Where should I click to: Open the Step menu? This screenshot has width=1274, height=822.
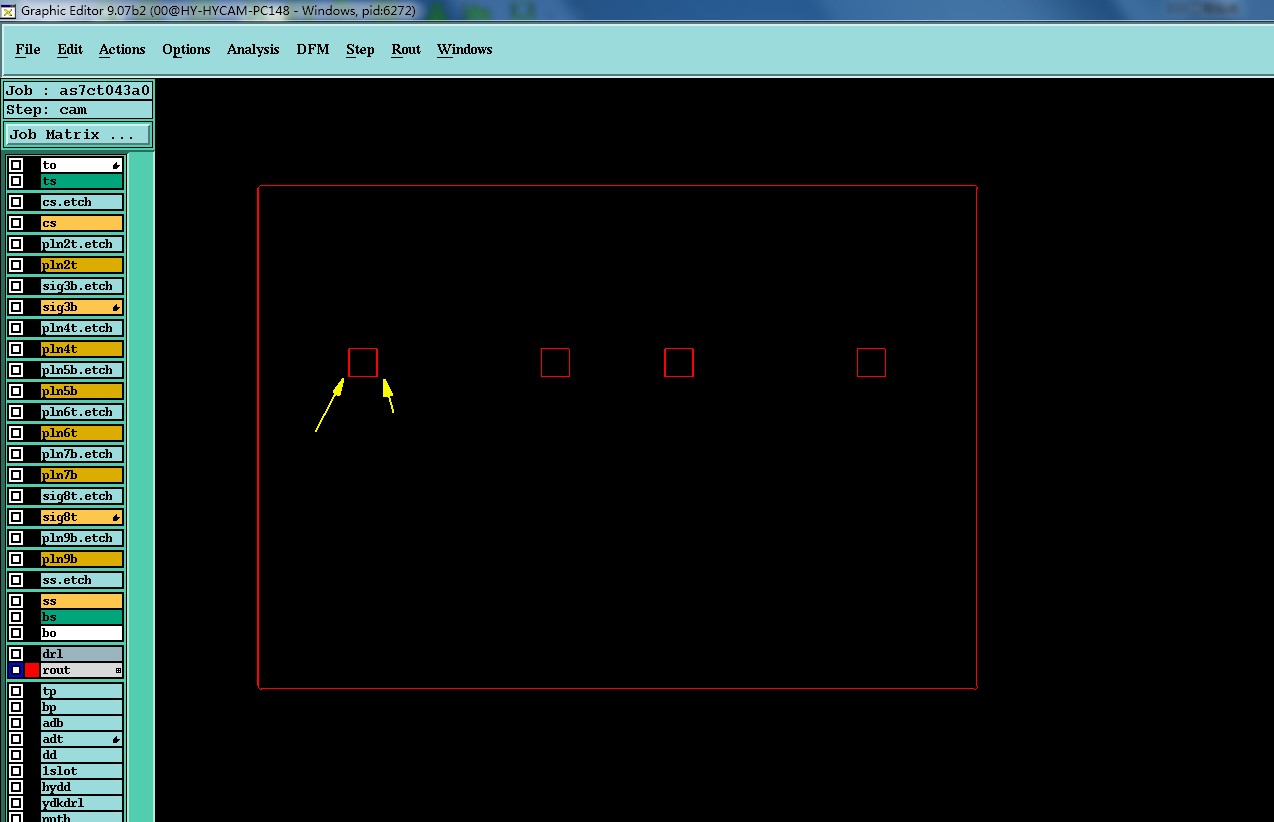[360, 49]
